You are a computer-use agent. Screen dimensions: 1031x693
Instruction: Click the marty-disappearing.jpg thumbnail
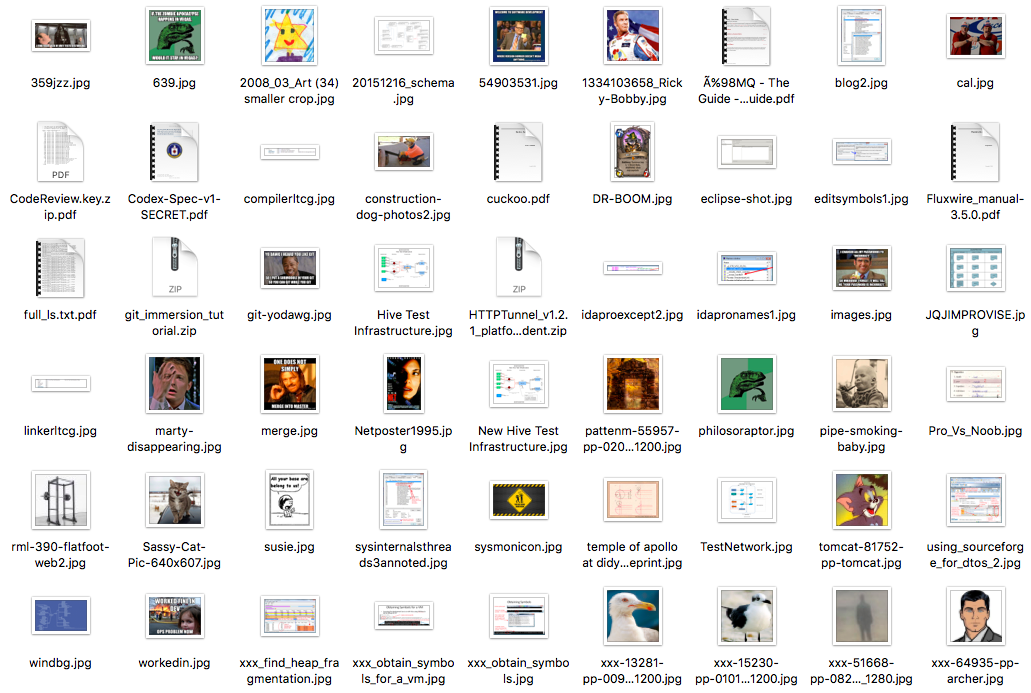click(174, 384)
